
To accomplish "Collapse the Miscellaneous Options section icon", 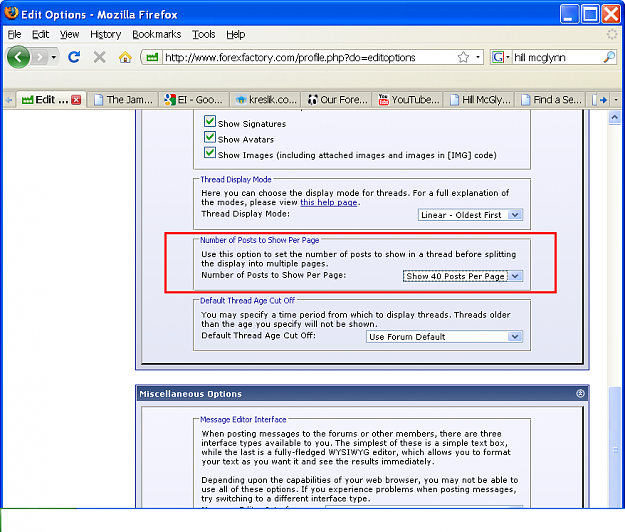I will (x=580, y=394).
